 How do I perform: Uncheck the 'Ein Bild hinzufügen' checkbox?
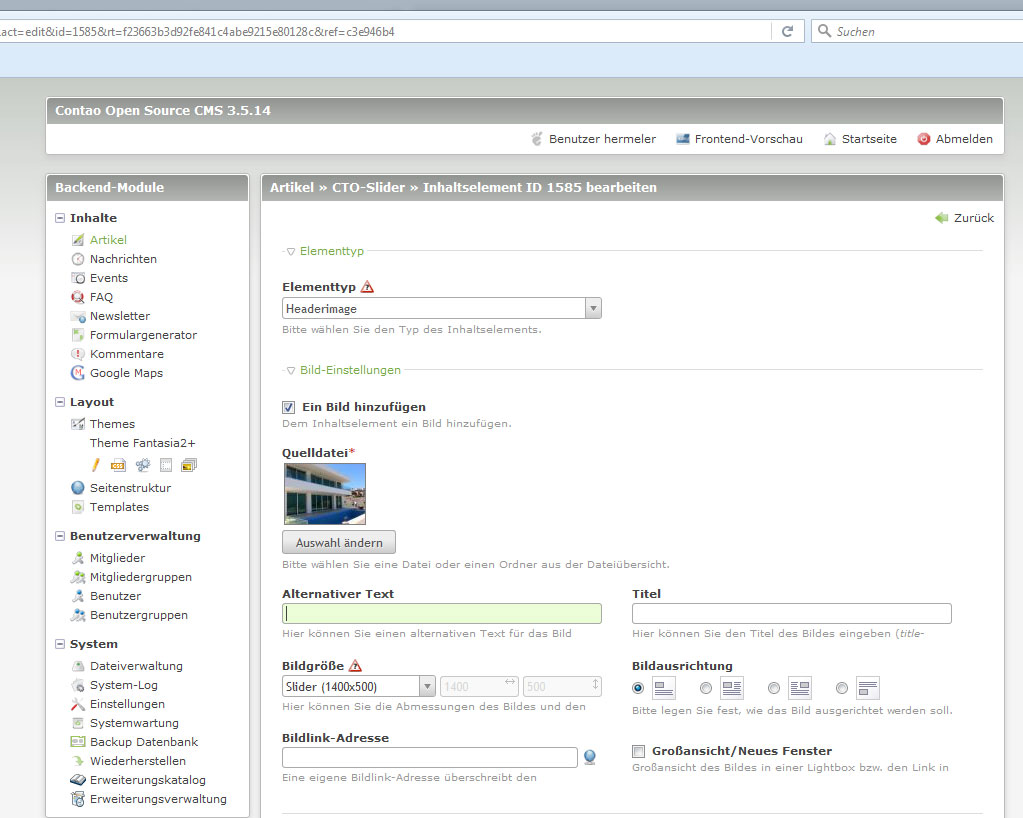pyautogui.click(x=289, y=407)
